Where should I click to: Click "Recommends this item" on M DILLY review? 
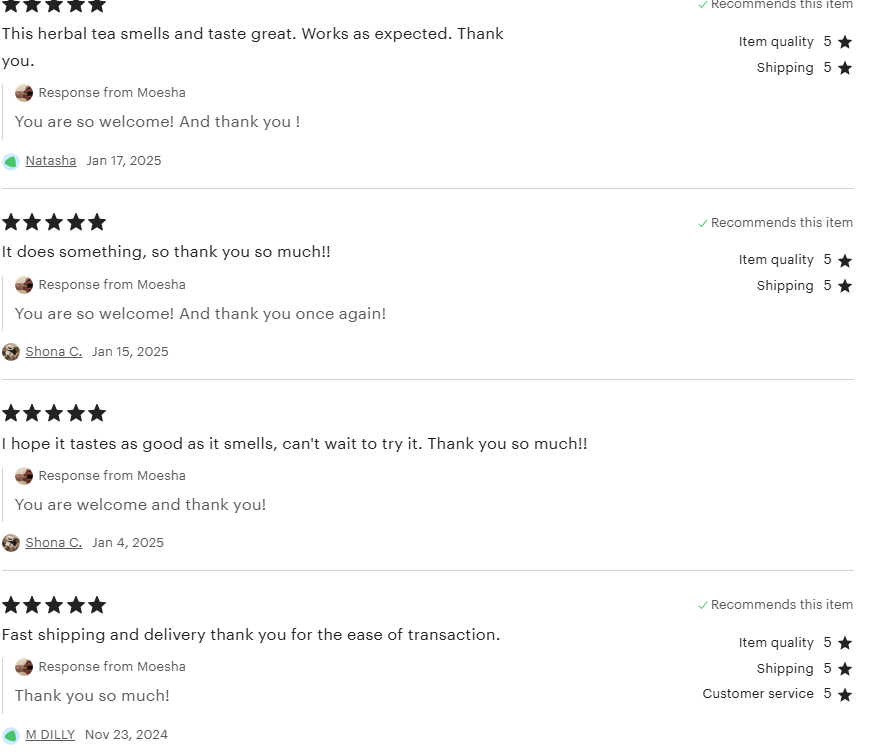[x=781, y=605]
